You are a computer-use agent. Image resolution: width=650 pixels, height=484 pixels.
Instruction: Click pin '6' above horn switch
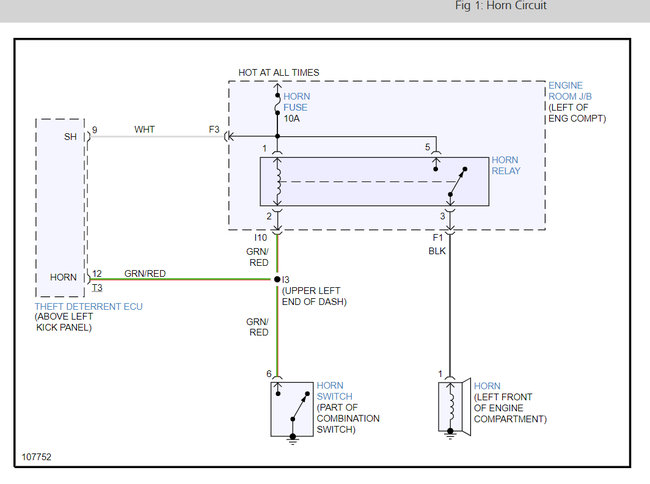click(269, 374)
